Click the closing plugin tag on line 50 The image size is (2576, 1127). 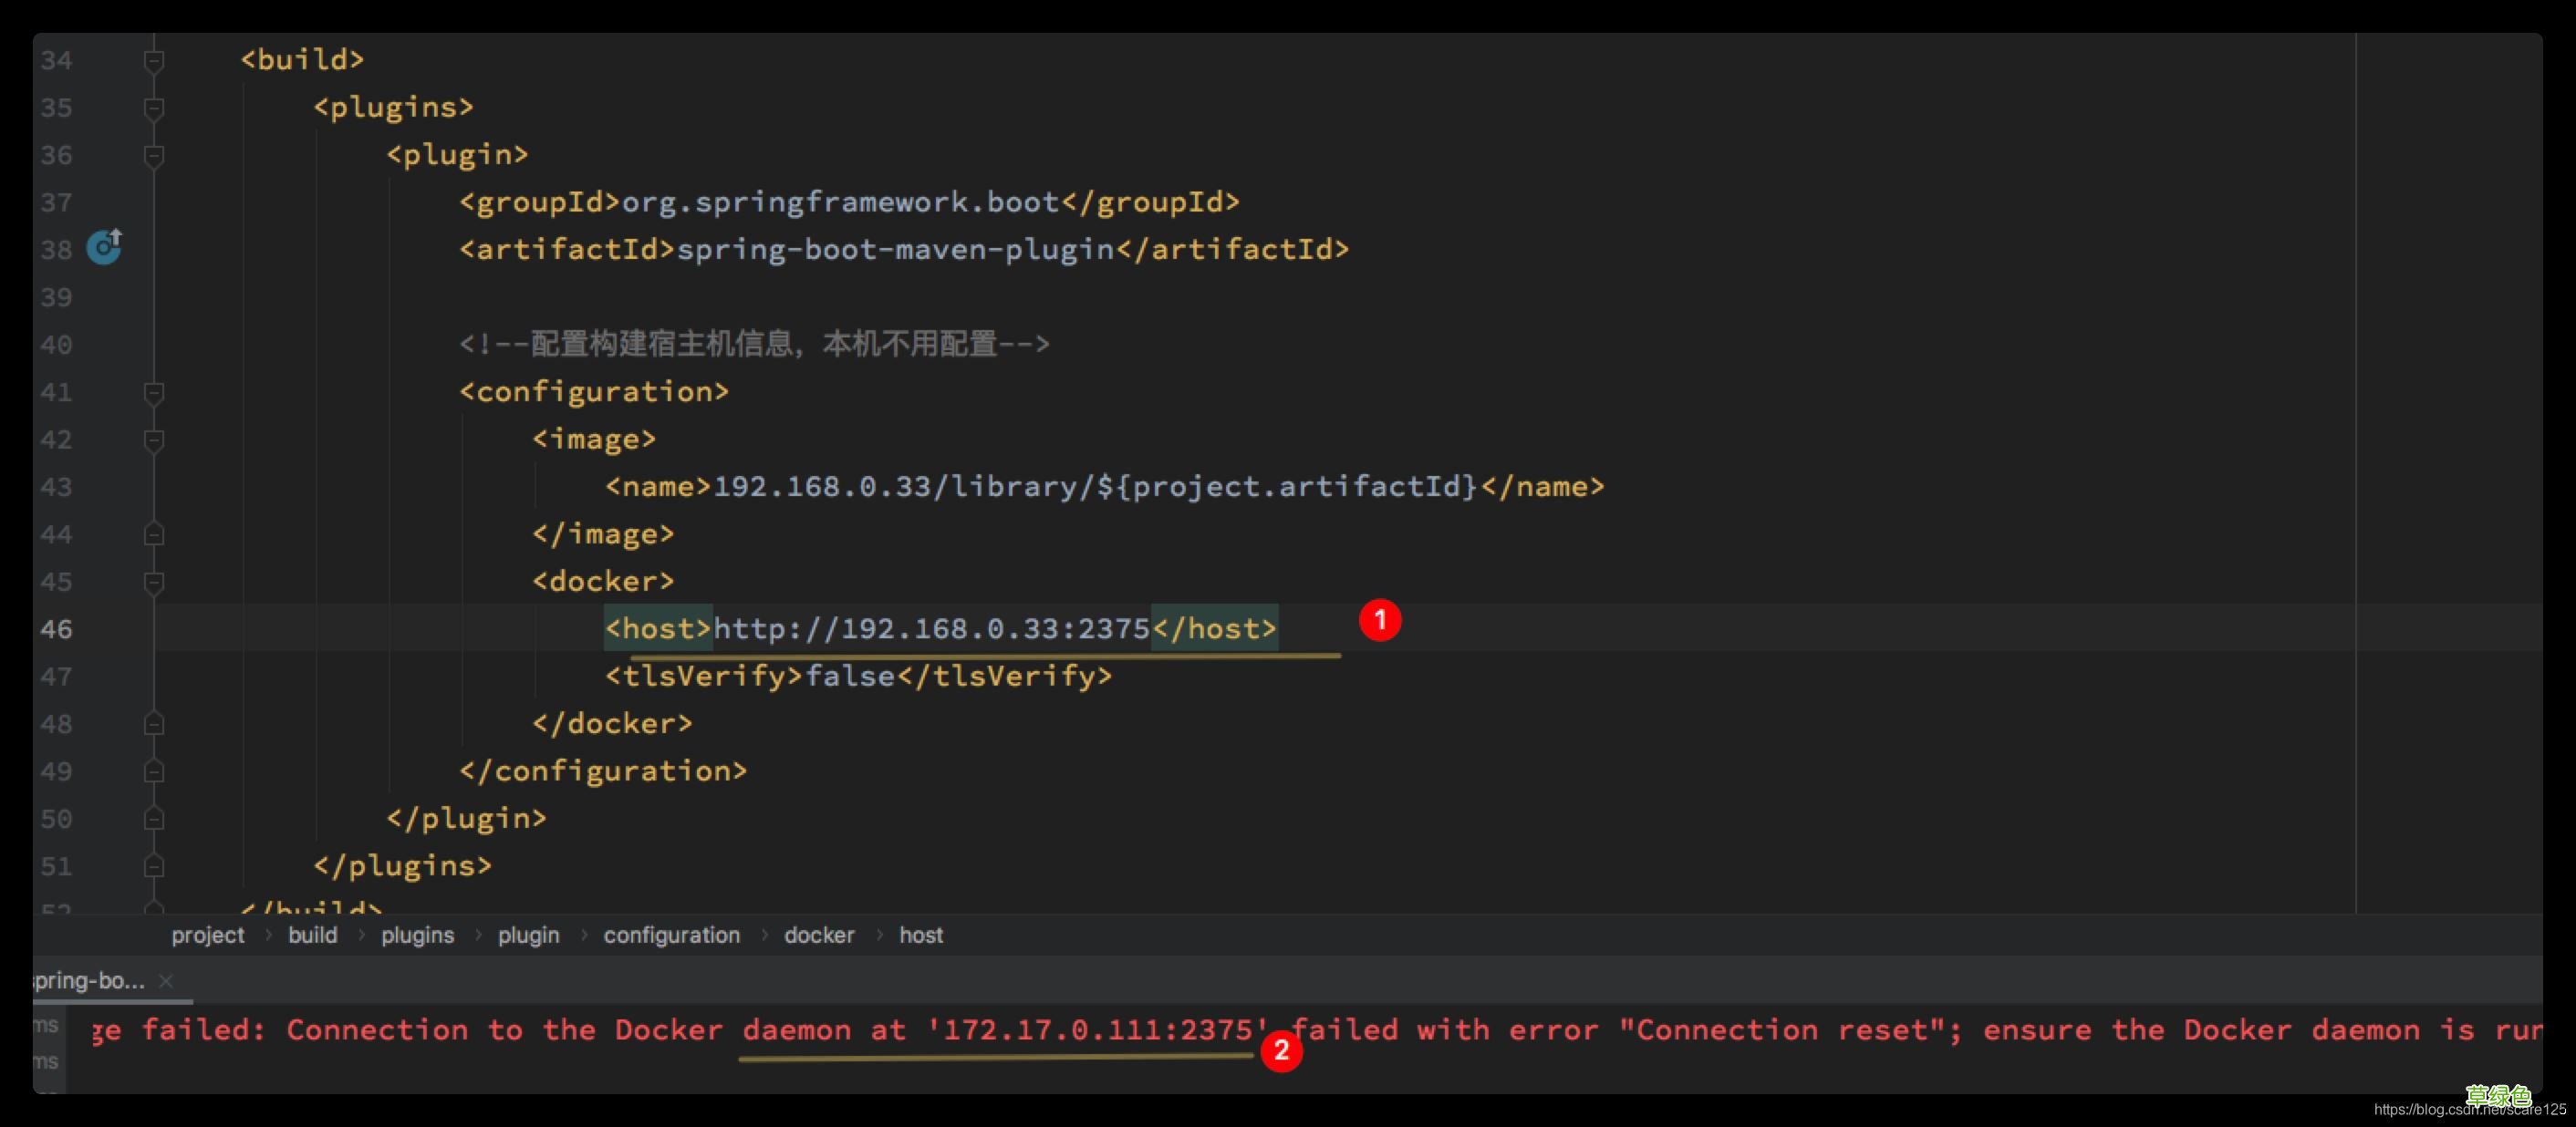[x=467, y=818]
